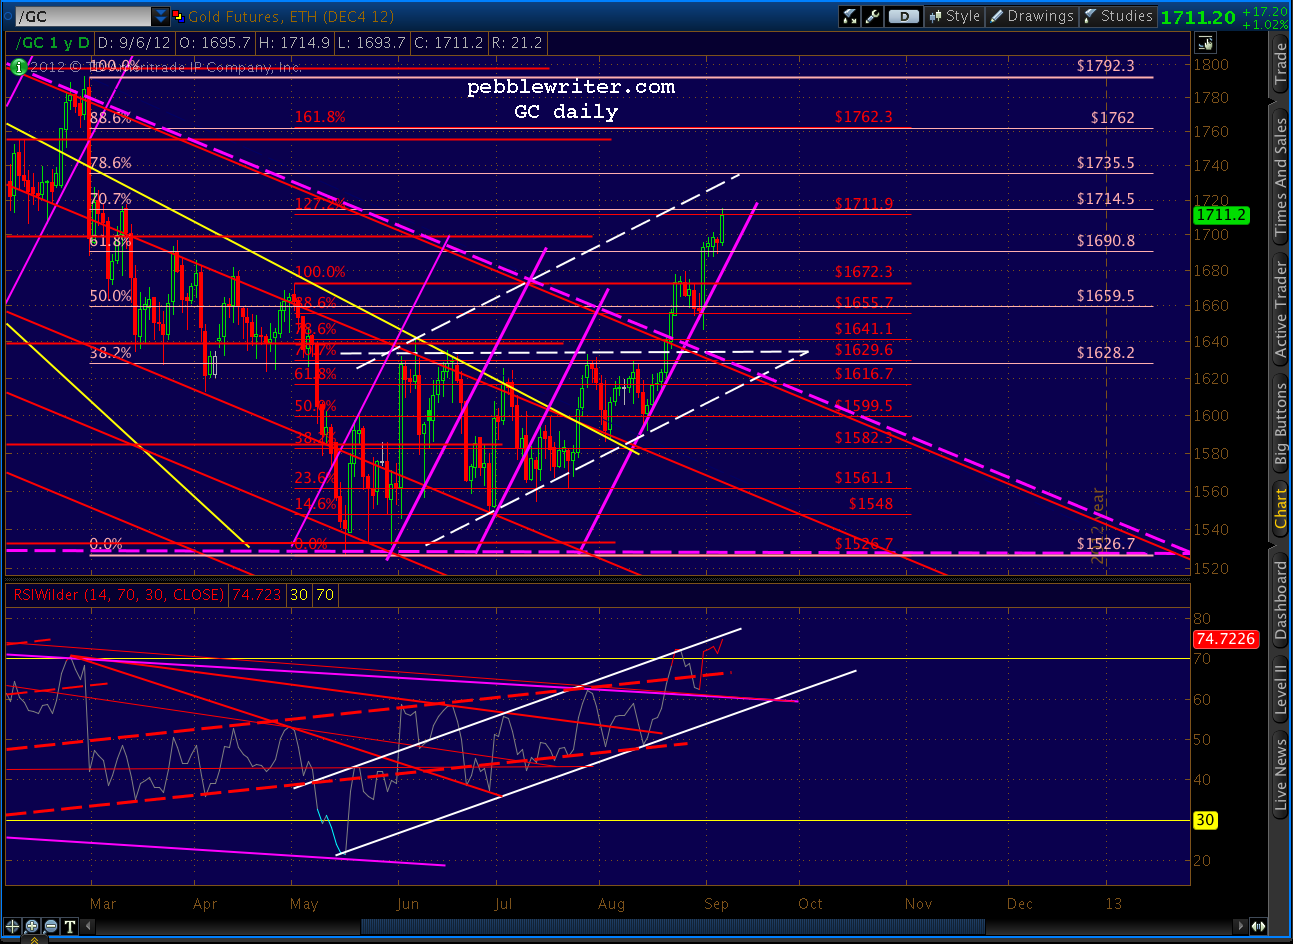Click the /GC symbol input field
1293x944 pixels.
click(84, 16)
